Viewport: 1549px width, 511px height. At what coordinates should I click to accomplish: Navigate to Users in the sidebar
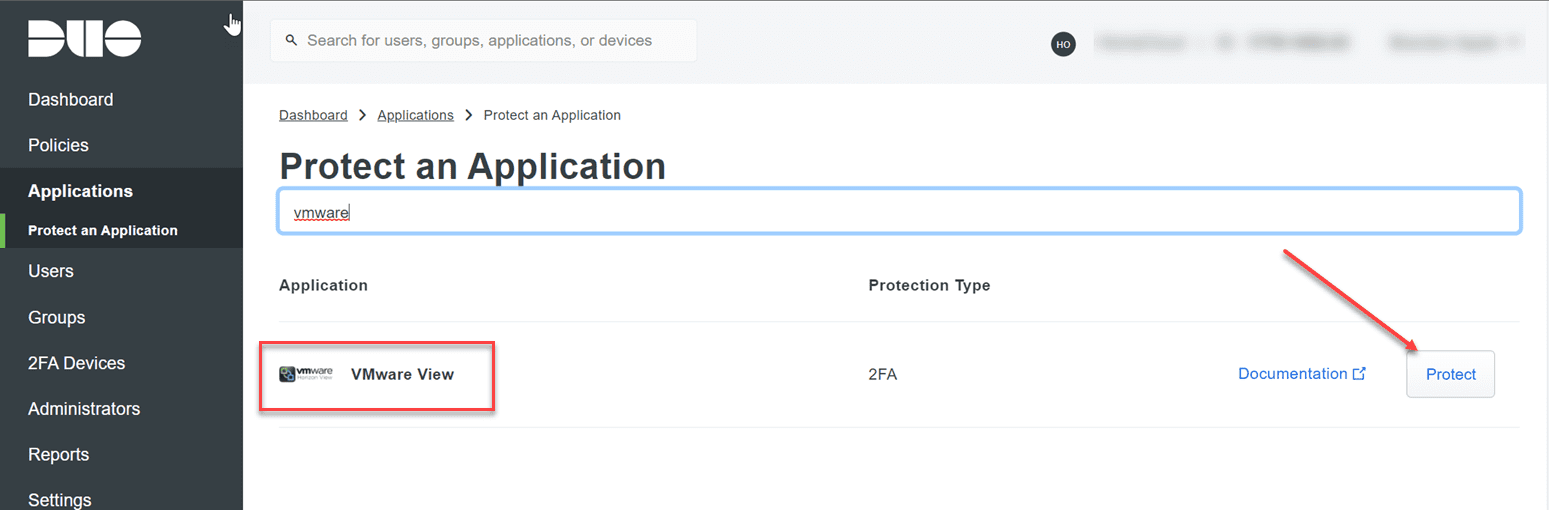(50, 271)
